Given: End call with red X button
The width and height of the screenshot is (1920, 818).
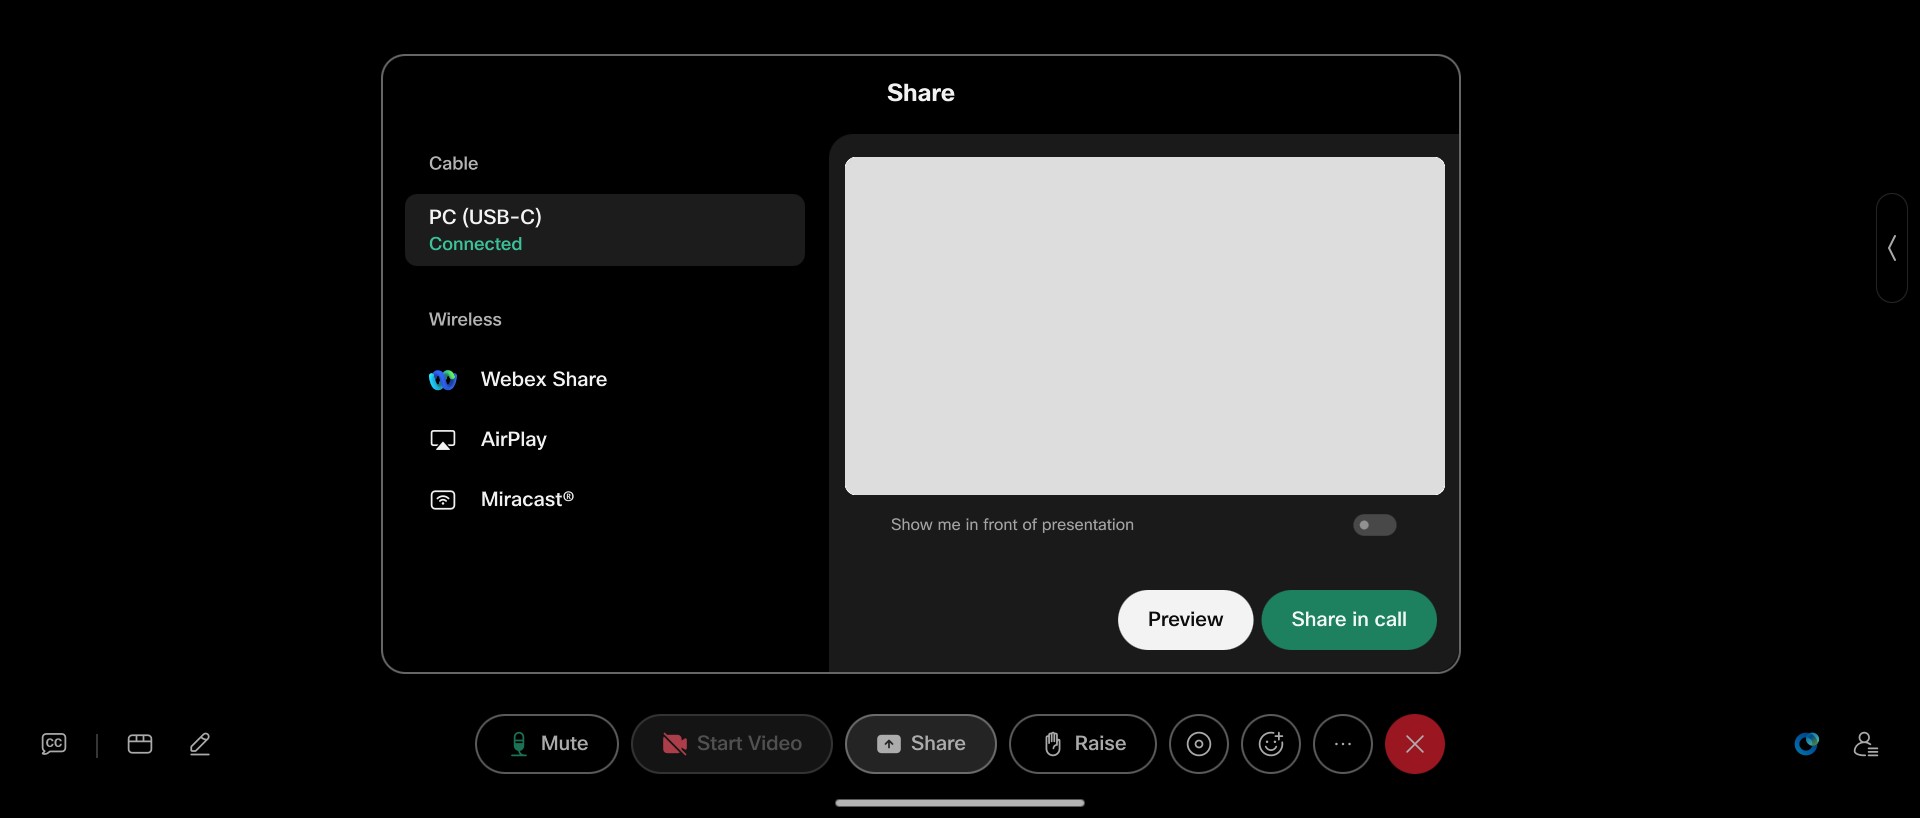Looking at the screenshot, I should coord(1415,743).
